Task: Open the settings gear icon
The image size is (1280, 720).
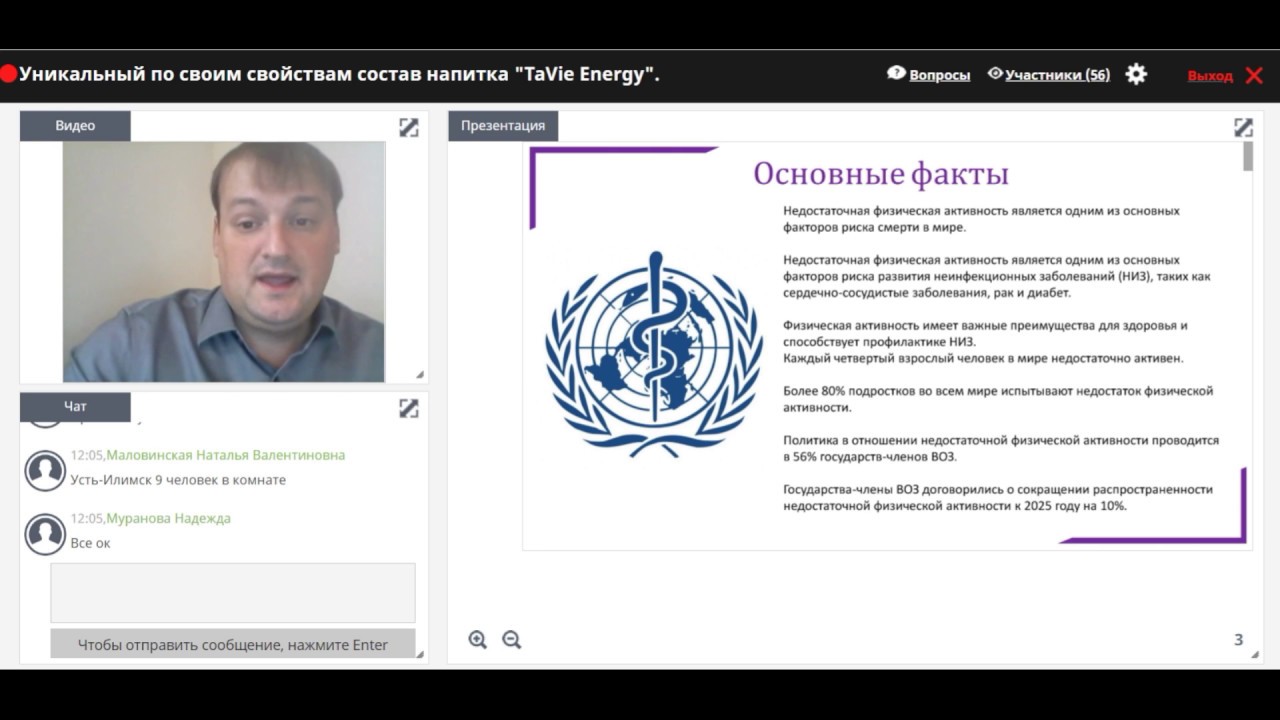Action: pos(1136,74)
